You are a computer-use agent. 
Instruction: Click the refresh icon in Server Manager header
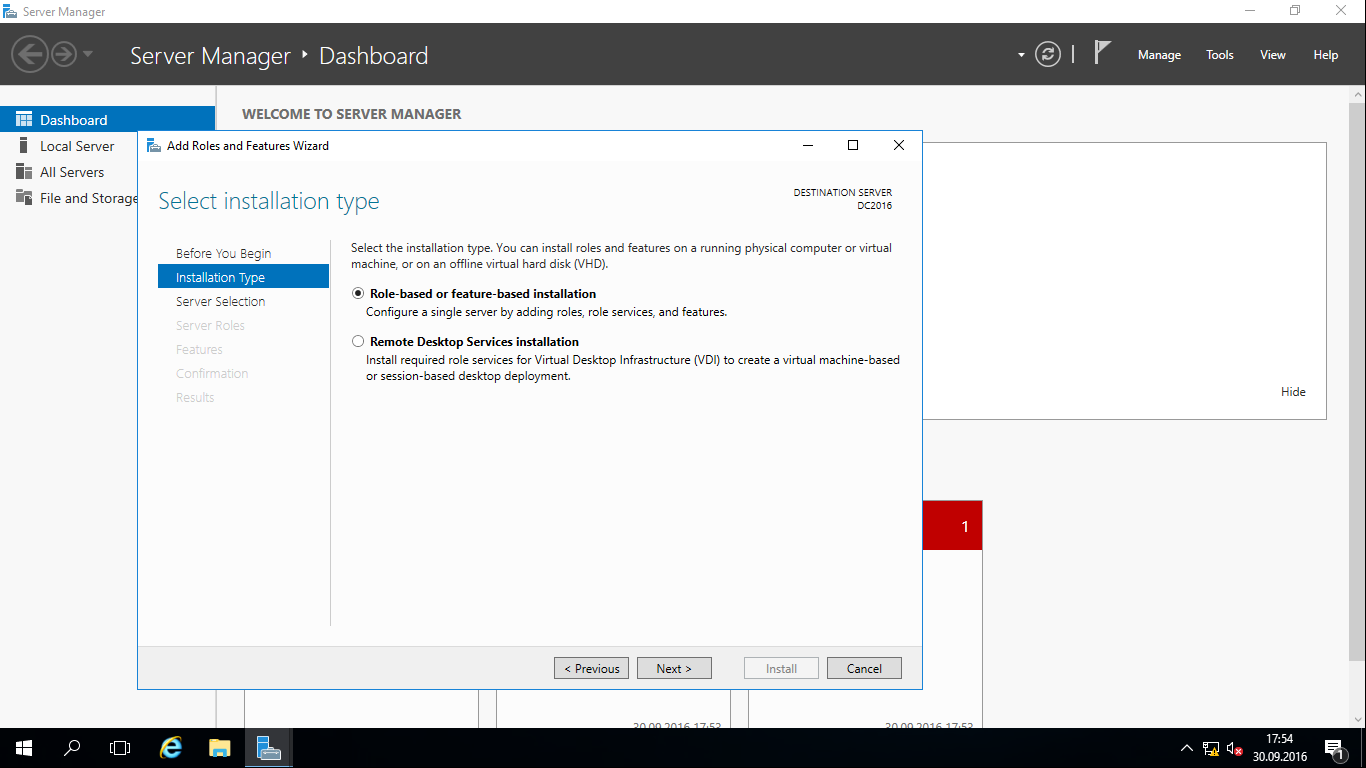[x=1047, y=54]
